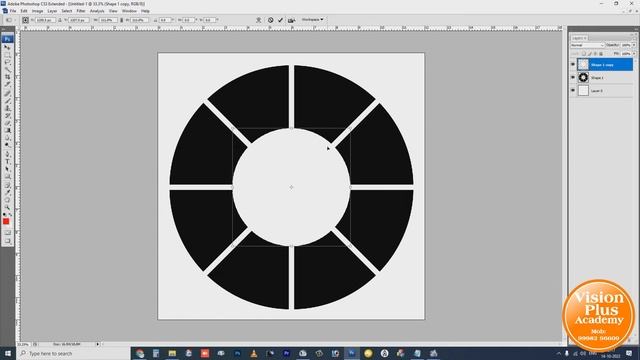Select the Eyedropper tool
This screenshot has height=360, width=640.
click(x=7, y=192)
